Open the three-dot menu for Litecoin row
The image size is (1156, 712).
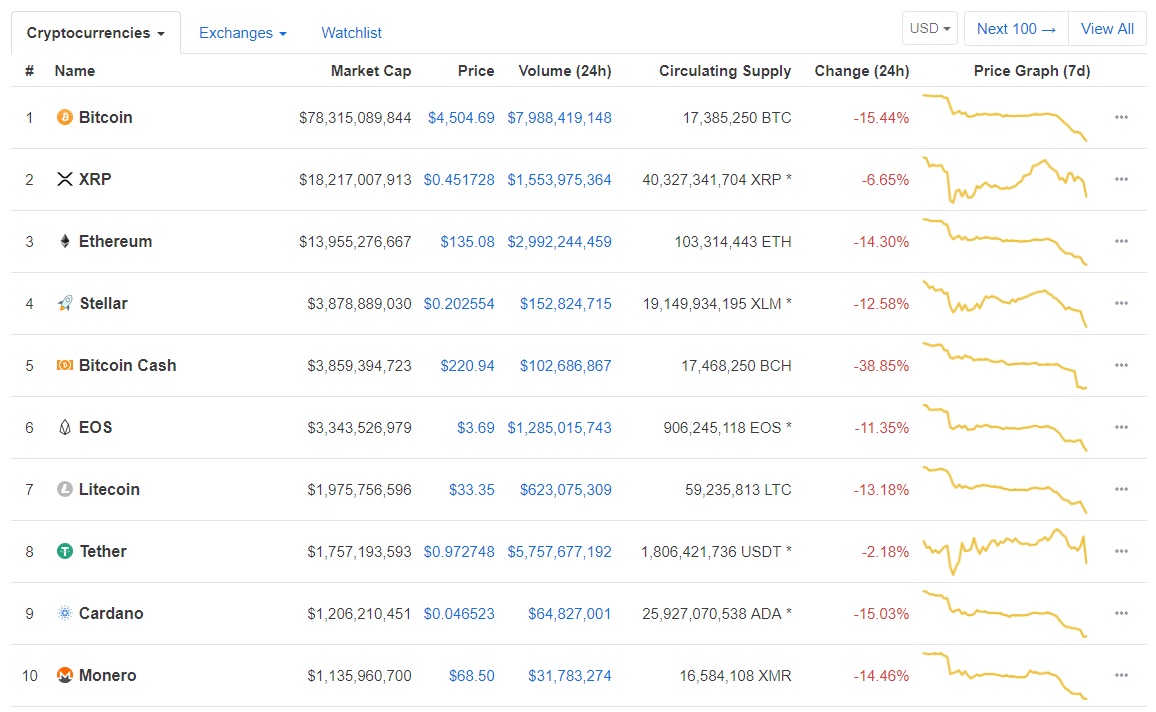click(1121, 490)
